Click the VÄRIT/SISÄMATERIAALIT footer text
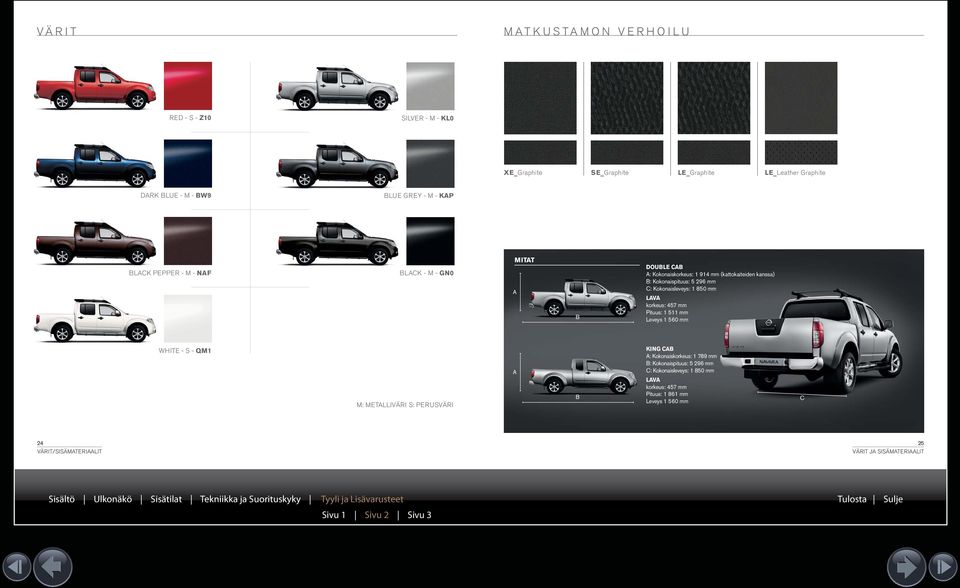The width and height of the screenshot is (960, 588). point(69,451)
